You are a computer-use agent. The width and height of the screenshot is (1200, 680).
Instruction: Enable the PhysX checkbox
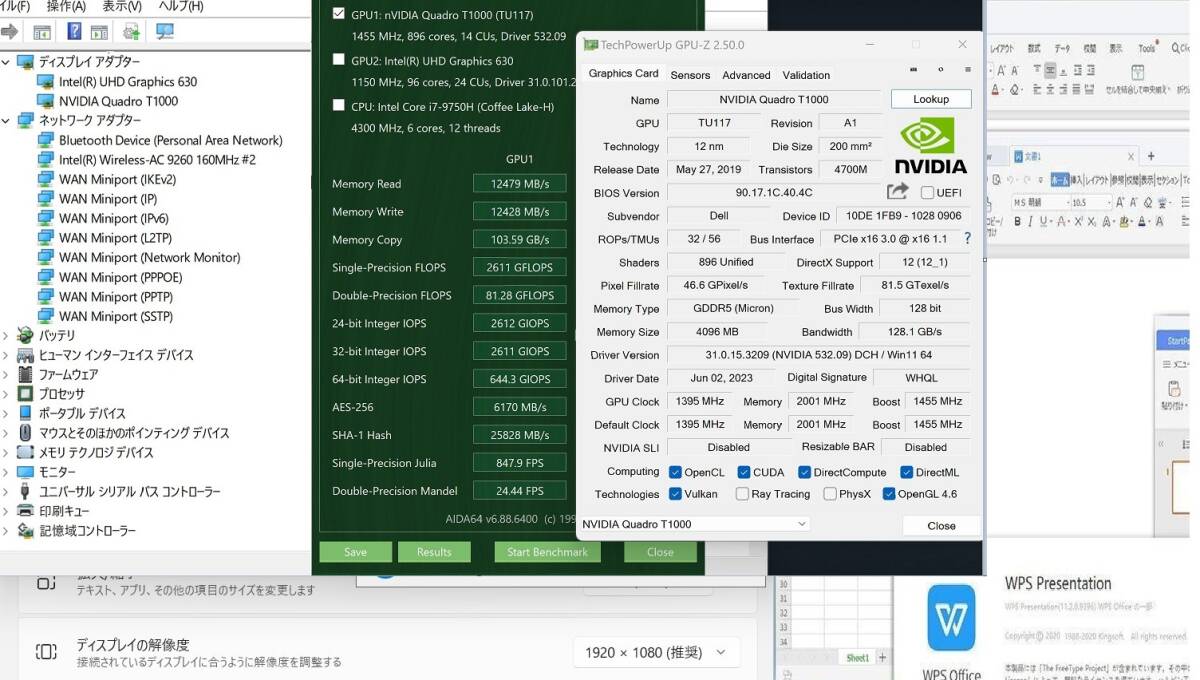[x=830, y=494]
